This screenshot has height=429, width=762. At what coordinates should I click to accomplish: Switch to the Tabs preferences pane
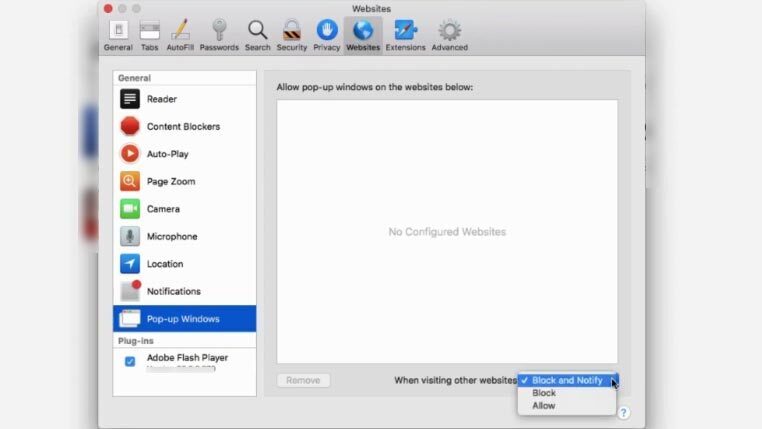(x=149, y=34)
